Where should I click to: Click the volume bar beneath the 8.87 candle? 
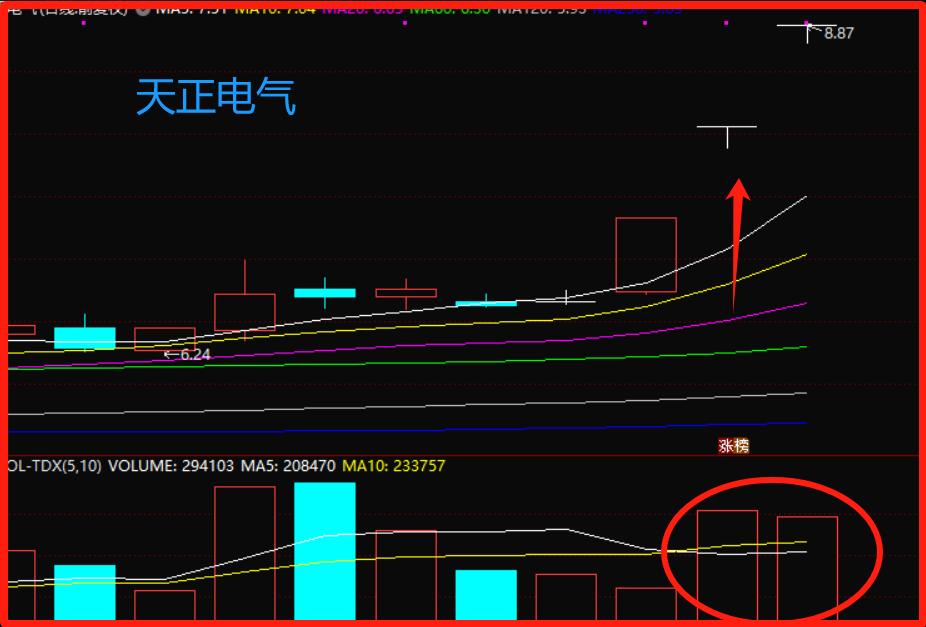[807, 568]
